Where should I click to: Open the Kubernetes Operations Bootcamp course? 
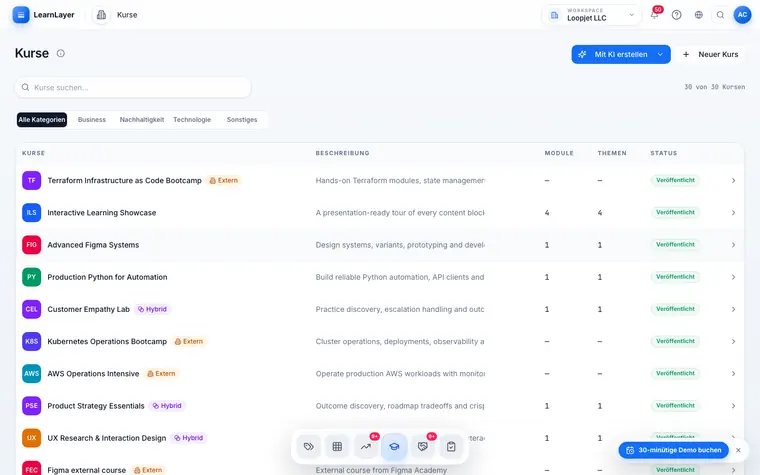(x=107, y=341)
